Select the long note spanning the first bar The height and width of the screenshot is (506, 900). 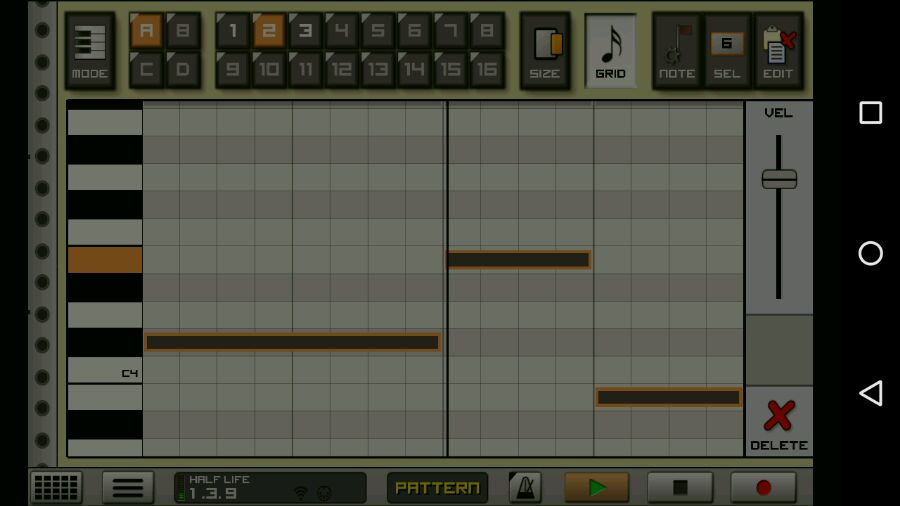293,342
